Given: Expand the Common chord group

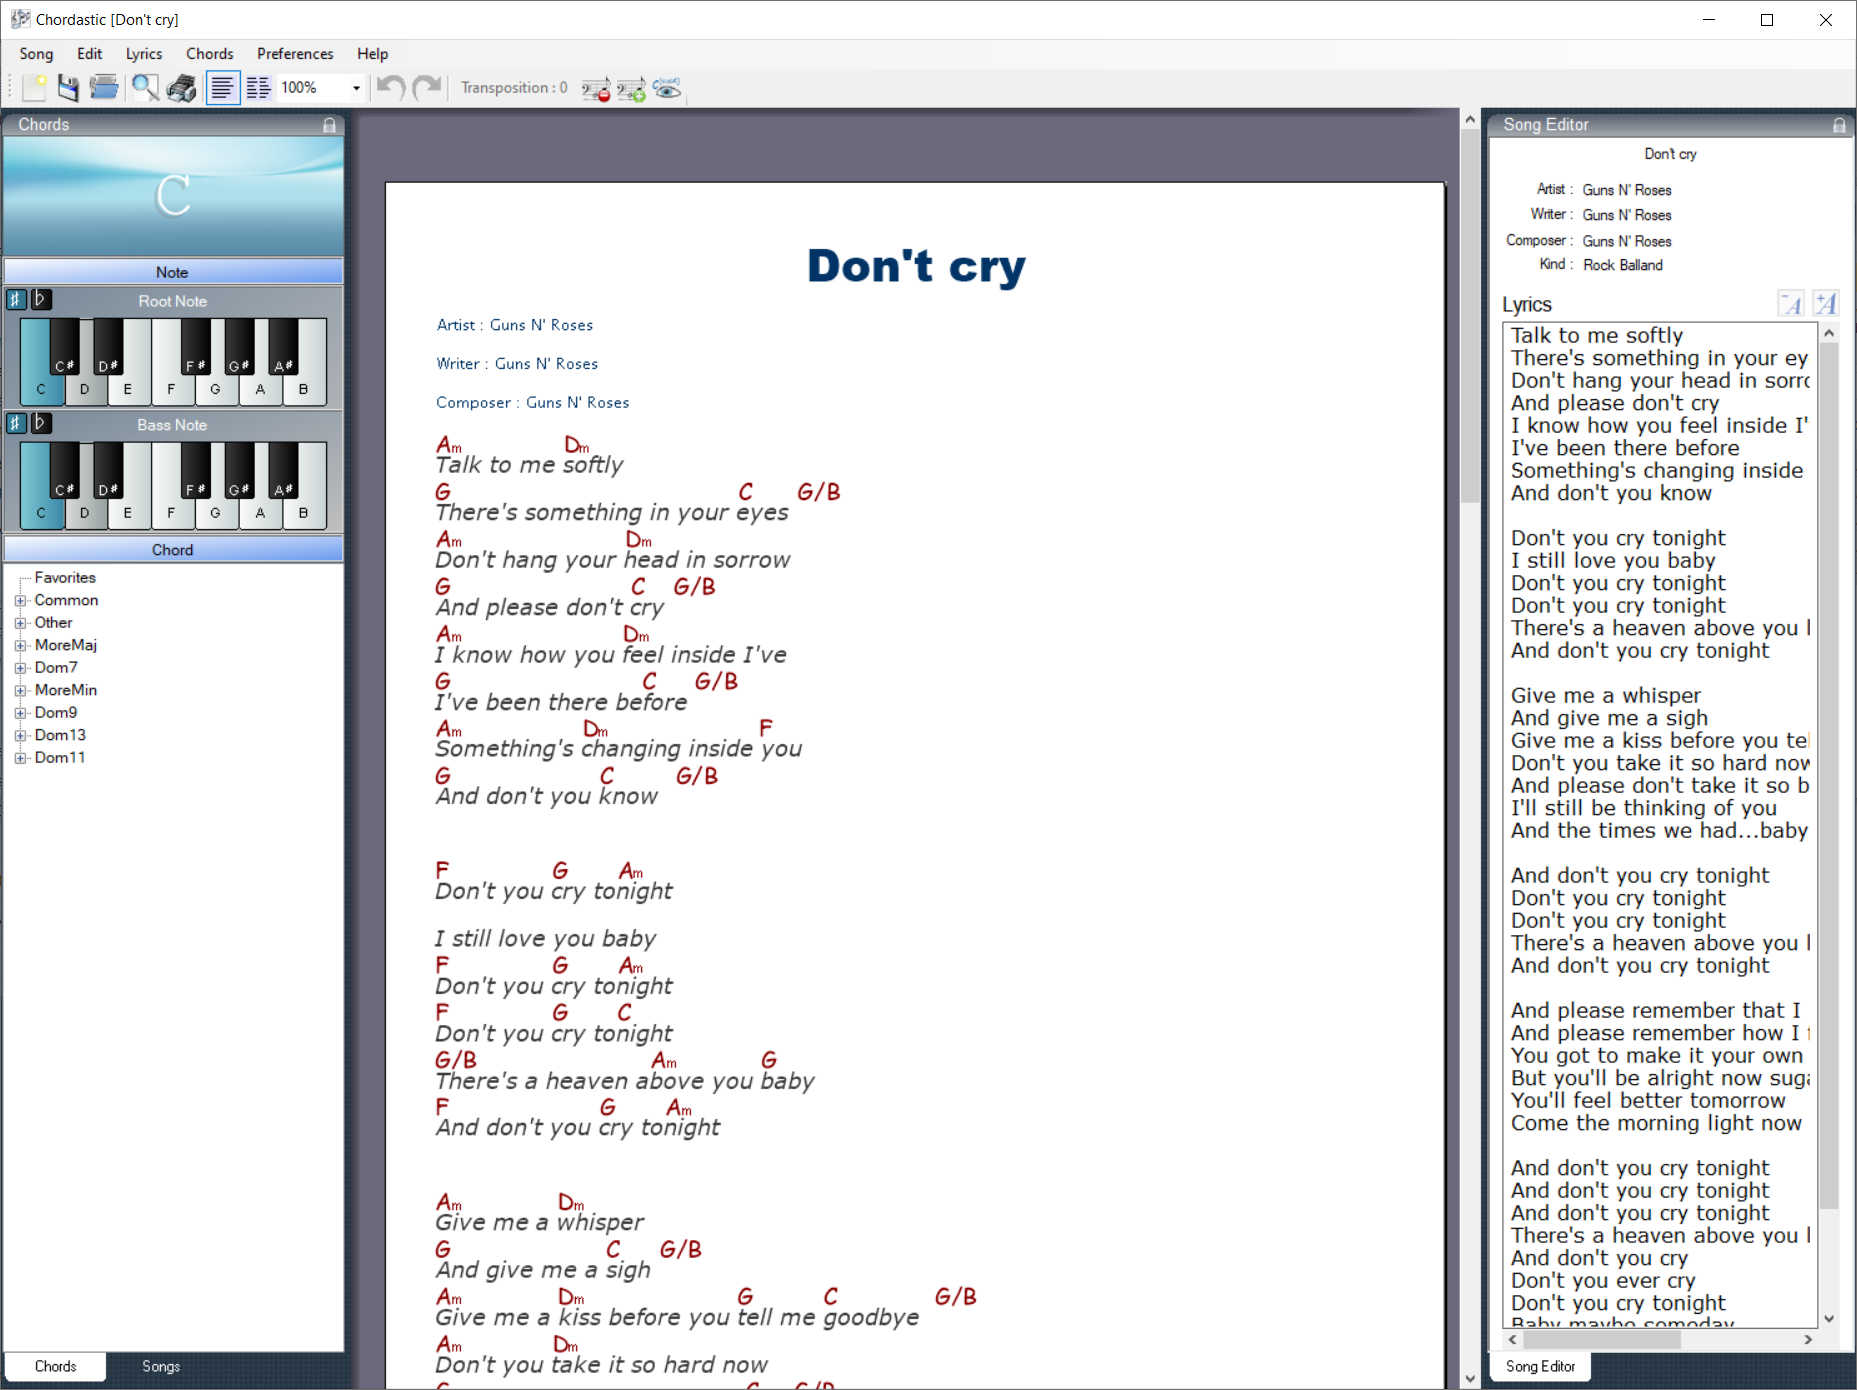Looking at the screenshot, I should pyautogui.click(x=20, y=601).
